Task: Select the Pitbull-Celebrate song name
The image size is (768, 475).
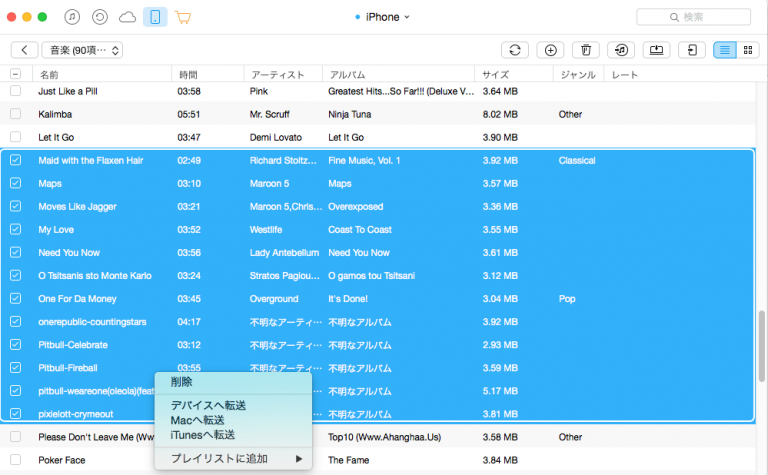Action: pos(73,345)
